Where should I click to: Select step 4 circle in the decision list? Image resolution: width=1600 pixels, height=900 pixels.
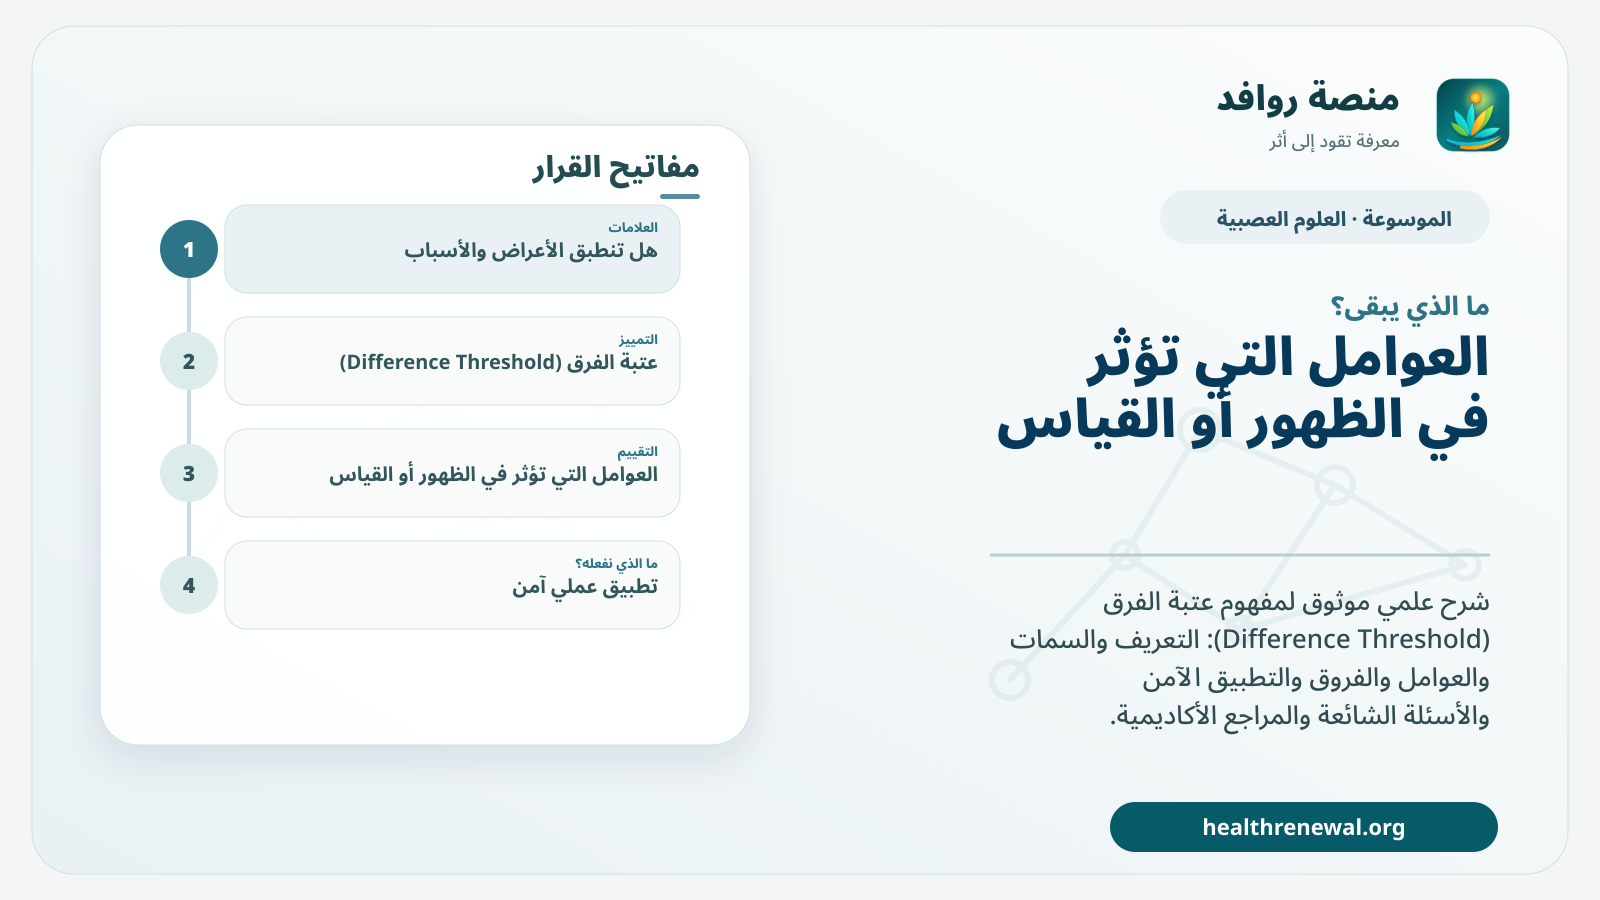(189, 585)
